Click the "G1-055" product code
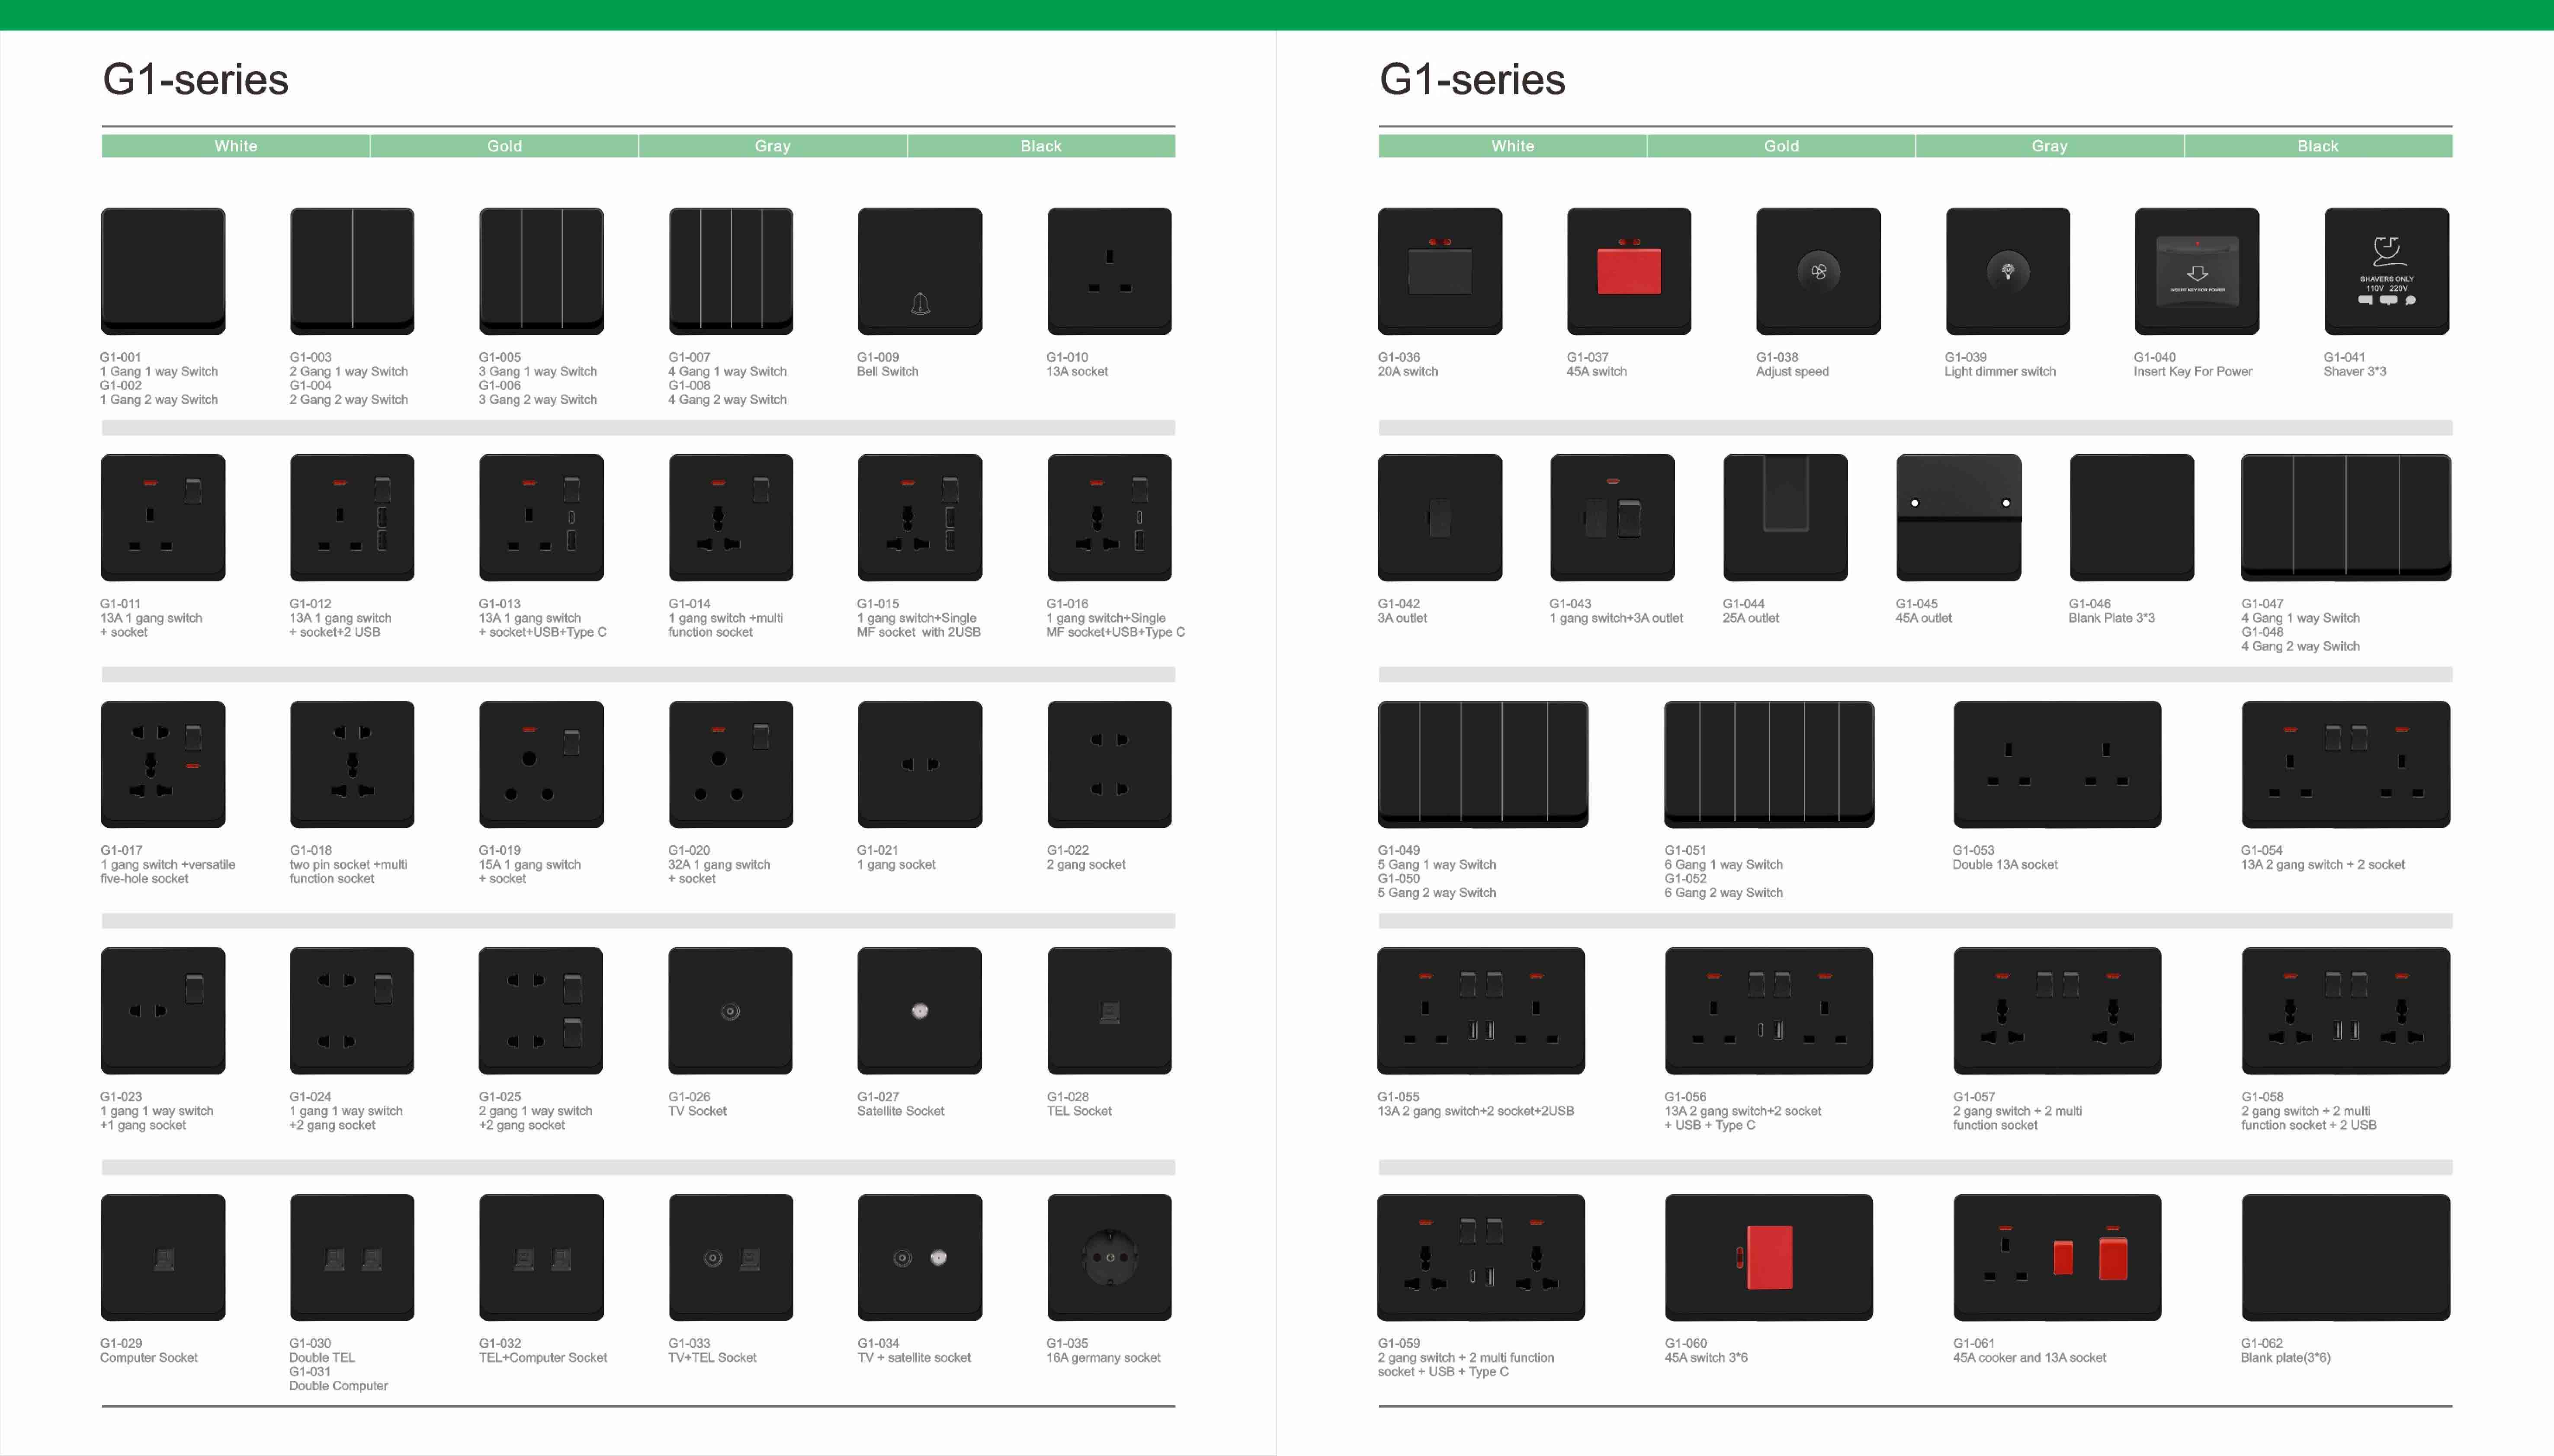Screen dimensions: 2554x1456 click(1398, 1097)
